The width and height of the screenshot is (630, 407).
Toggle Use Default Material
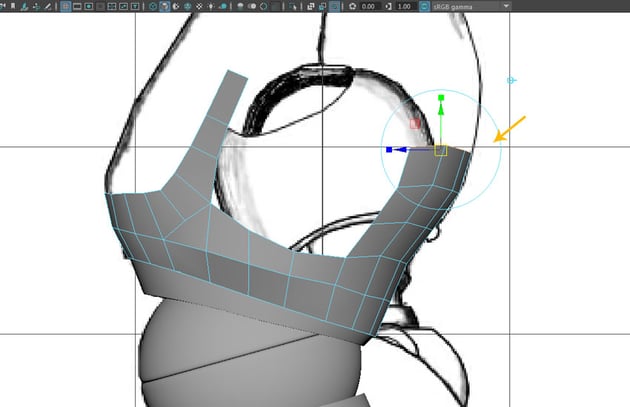point(176,6)
